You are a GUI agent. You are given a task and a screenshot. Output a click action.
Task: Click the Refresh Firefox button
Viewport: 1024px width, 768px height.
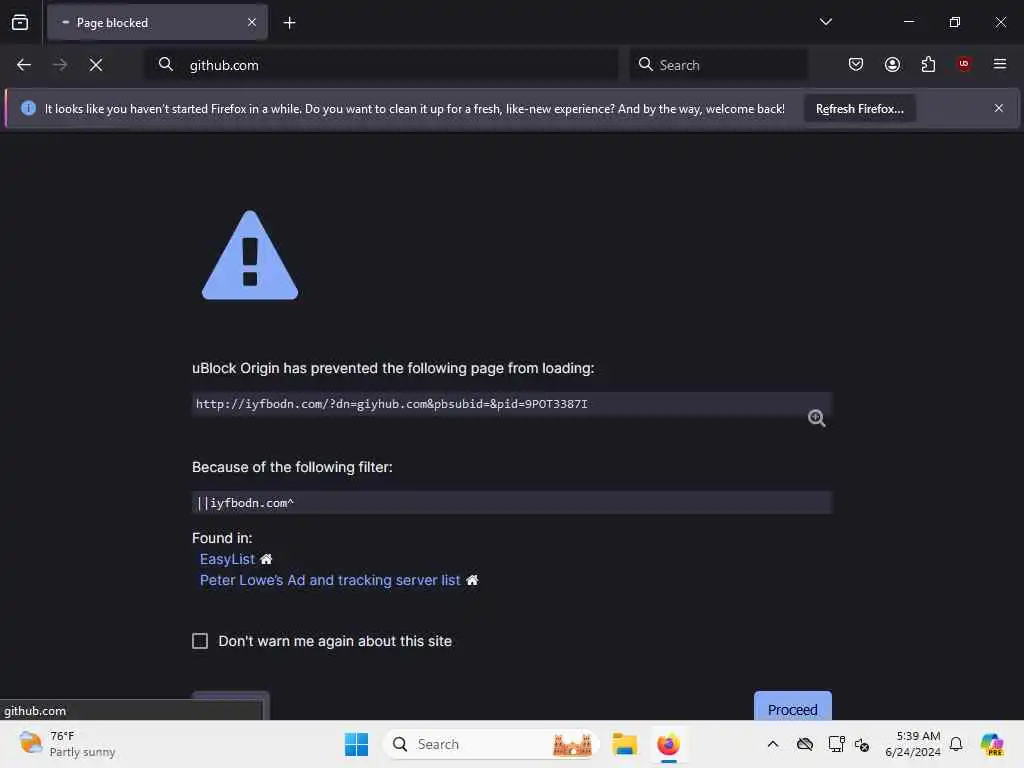click(x=859, y=108)
